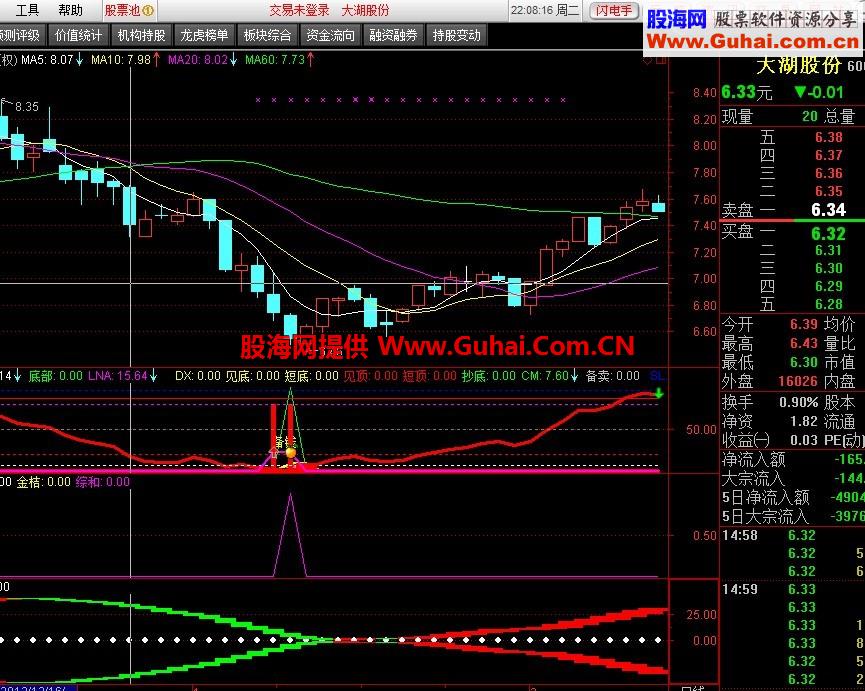
Task: Click sell-one price 6.34
Action: pyautogui.click(x=828, y=210)
